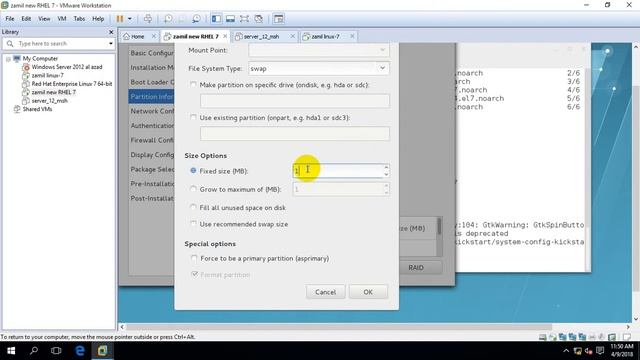Select Package Selection in Kickstart sidebar
Viewport: 640px width, 360px height.
coord(152,169)
